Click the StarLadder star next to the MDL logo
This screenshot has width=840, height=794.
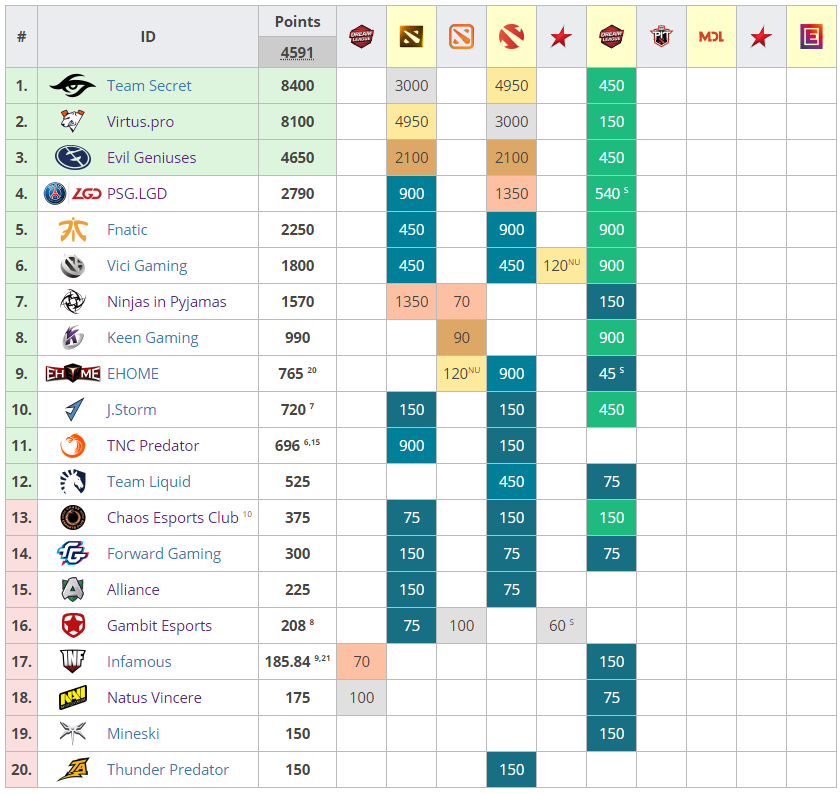tap(761, 37)
